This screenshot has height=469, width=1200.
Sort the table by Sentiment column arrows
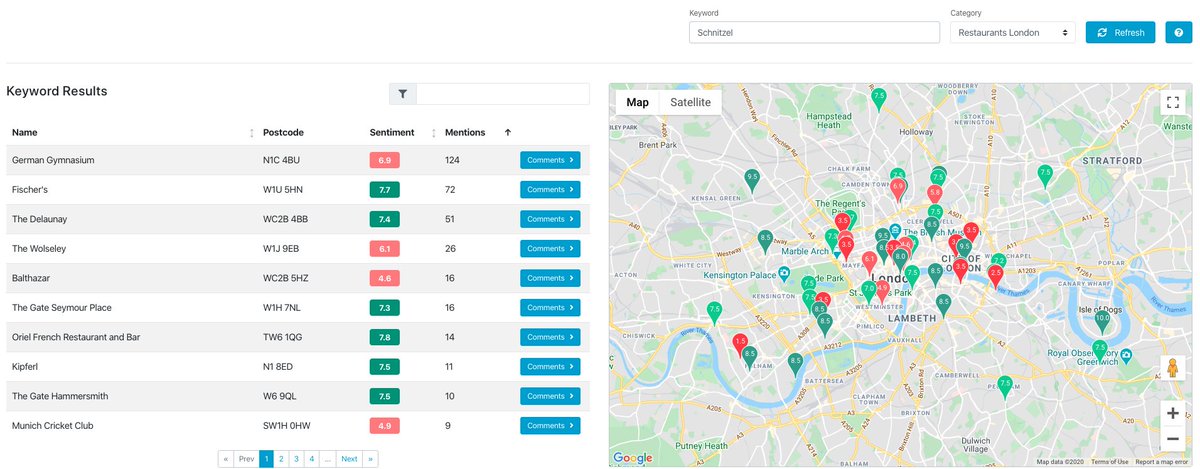(434, 132)
